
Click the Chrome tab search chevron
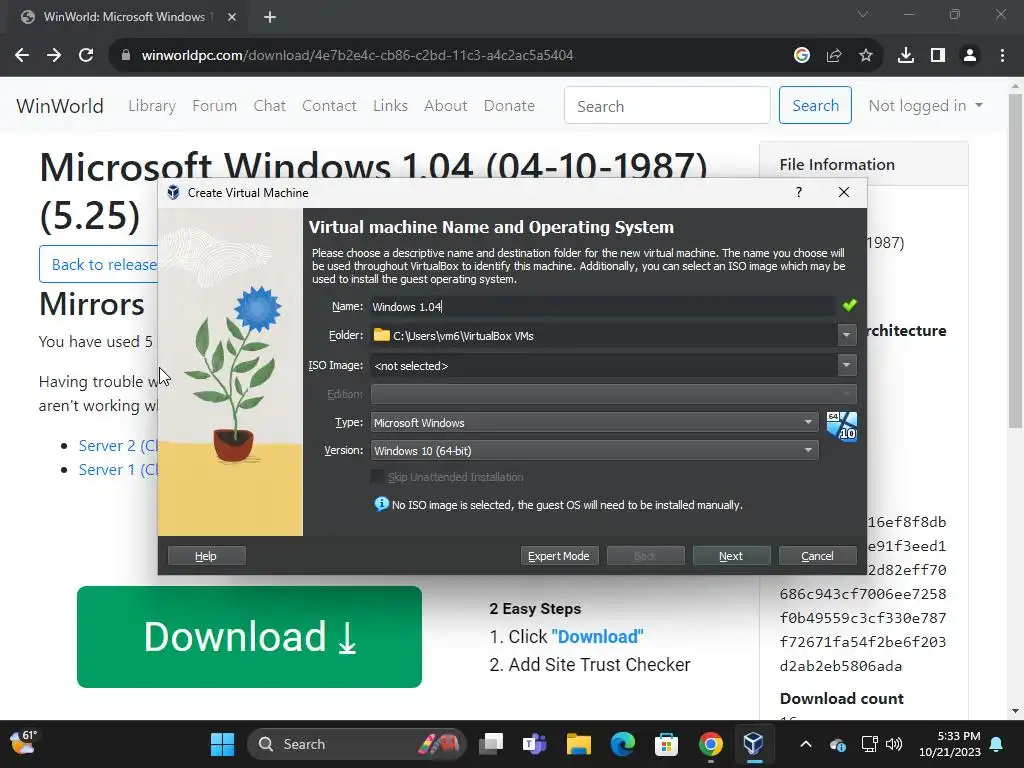tap(863, 14)
